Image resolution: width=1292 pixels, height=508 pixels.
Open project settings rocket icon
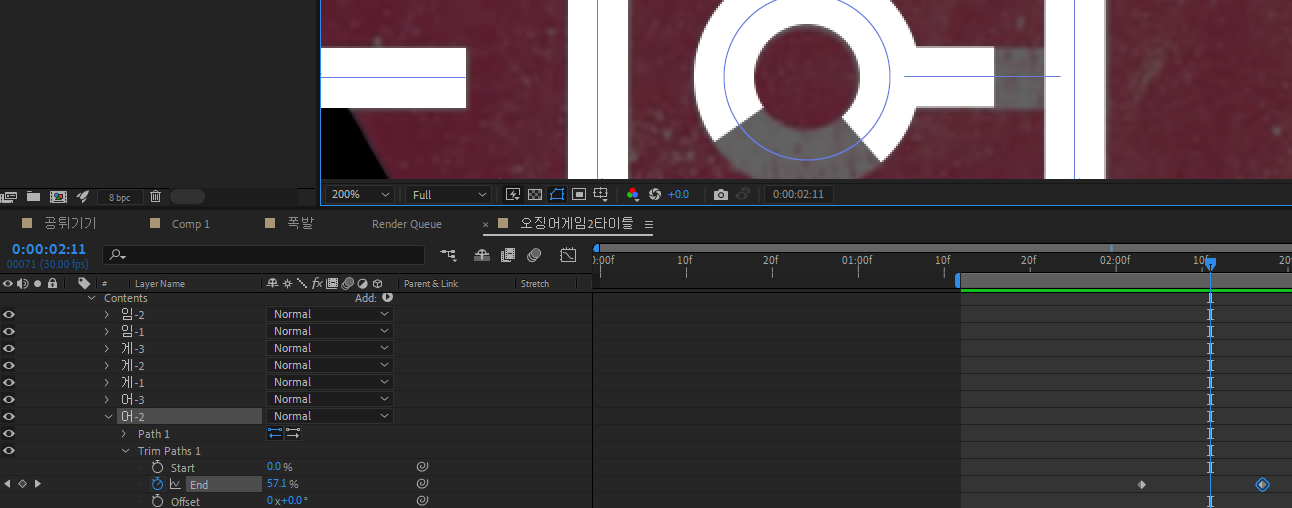(83, 196)
